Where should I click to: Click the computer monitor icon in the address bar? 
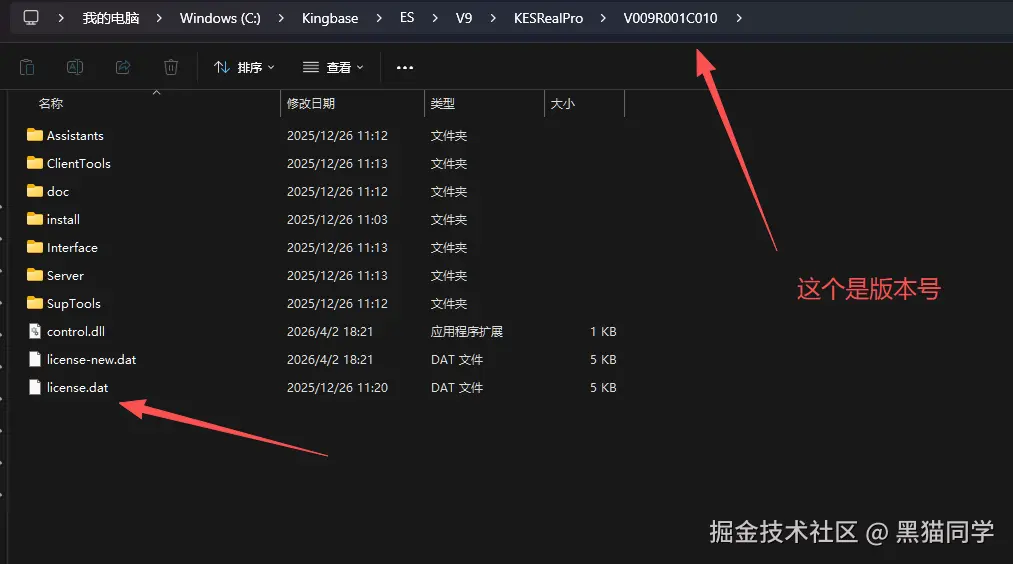tap(31, 17)
